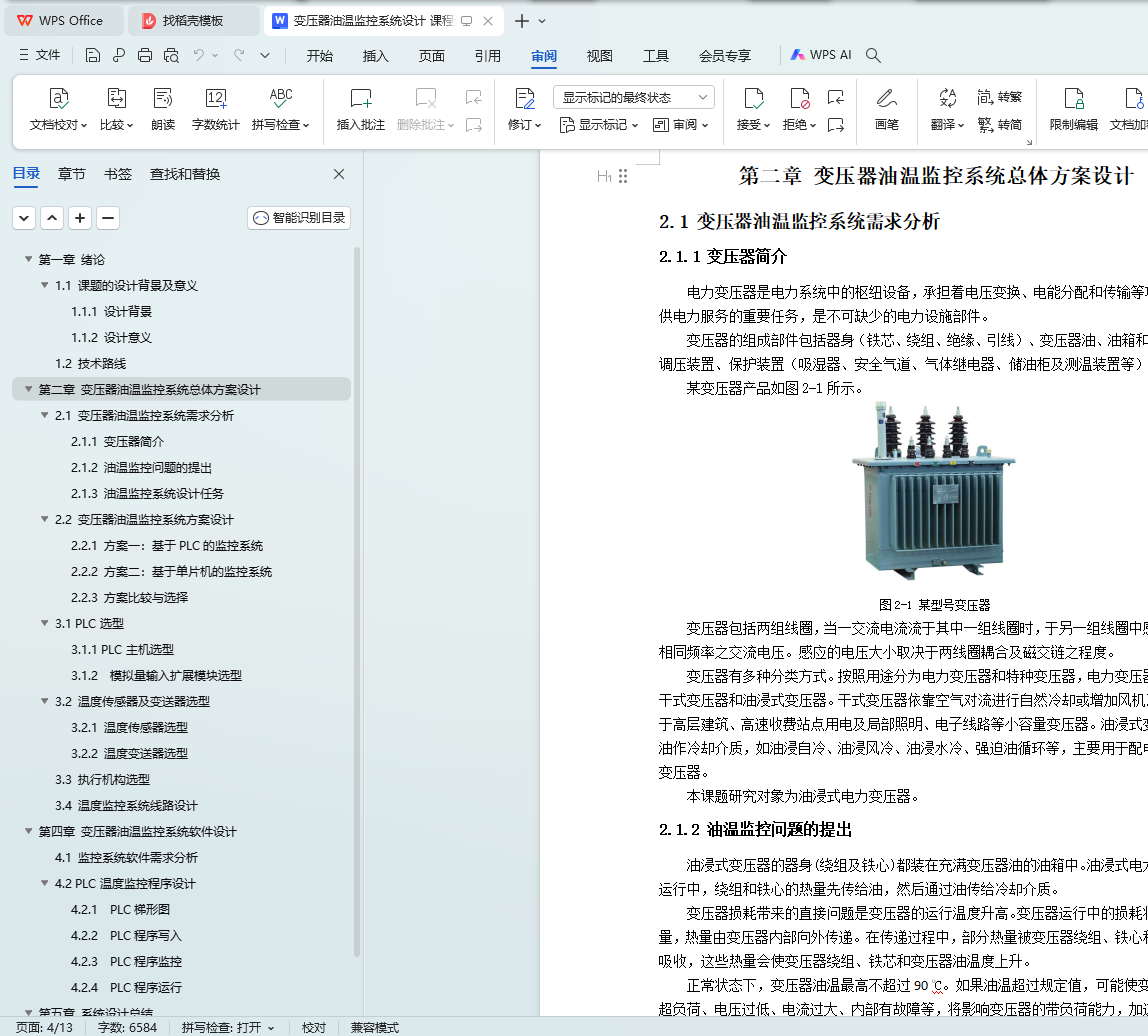Switch to the 书签 panel tab
This screenshot has height=1036, width=1148.
[x=118, y=174]
